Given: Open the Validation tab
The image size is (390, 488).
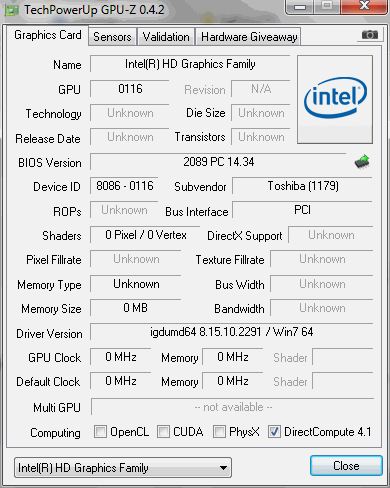Looking at the screenshot, I should tap(166, 37).
